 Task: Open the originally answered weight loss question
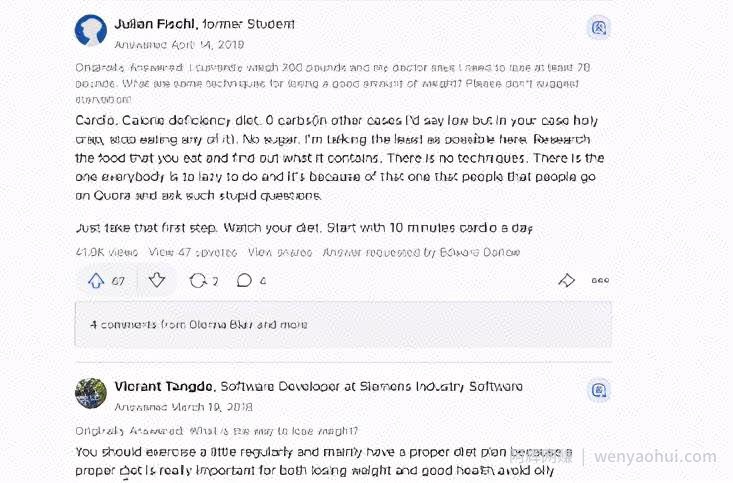332,83
